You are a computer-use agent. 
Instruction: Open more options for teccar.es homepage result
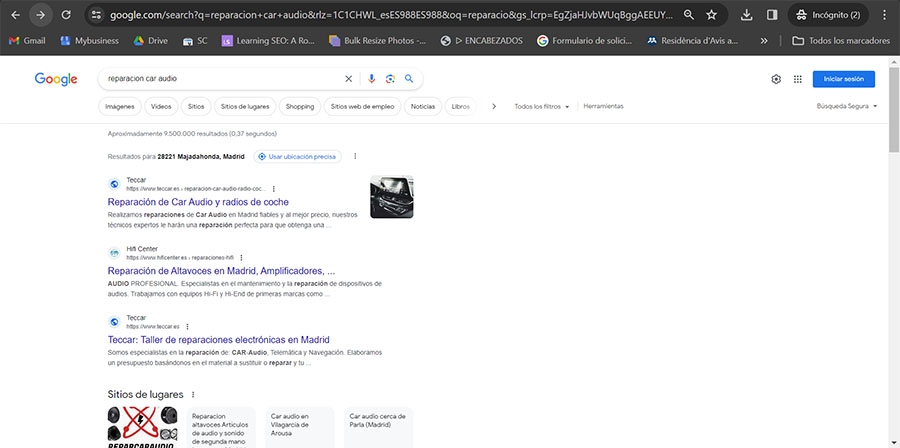(x=187, y=326)
